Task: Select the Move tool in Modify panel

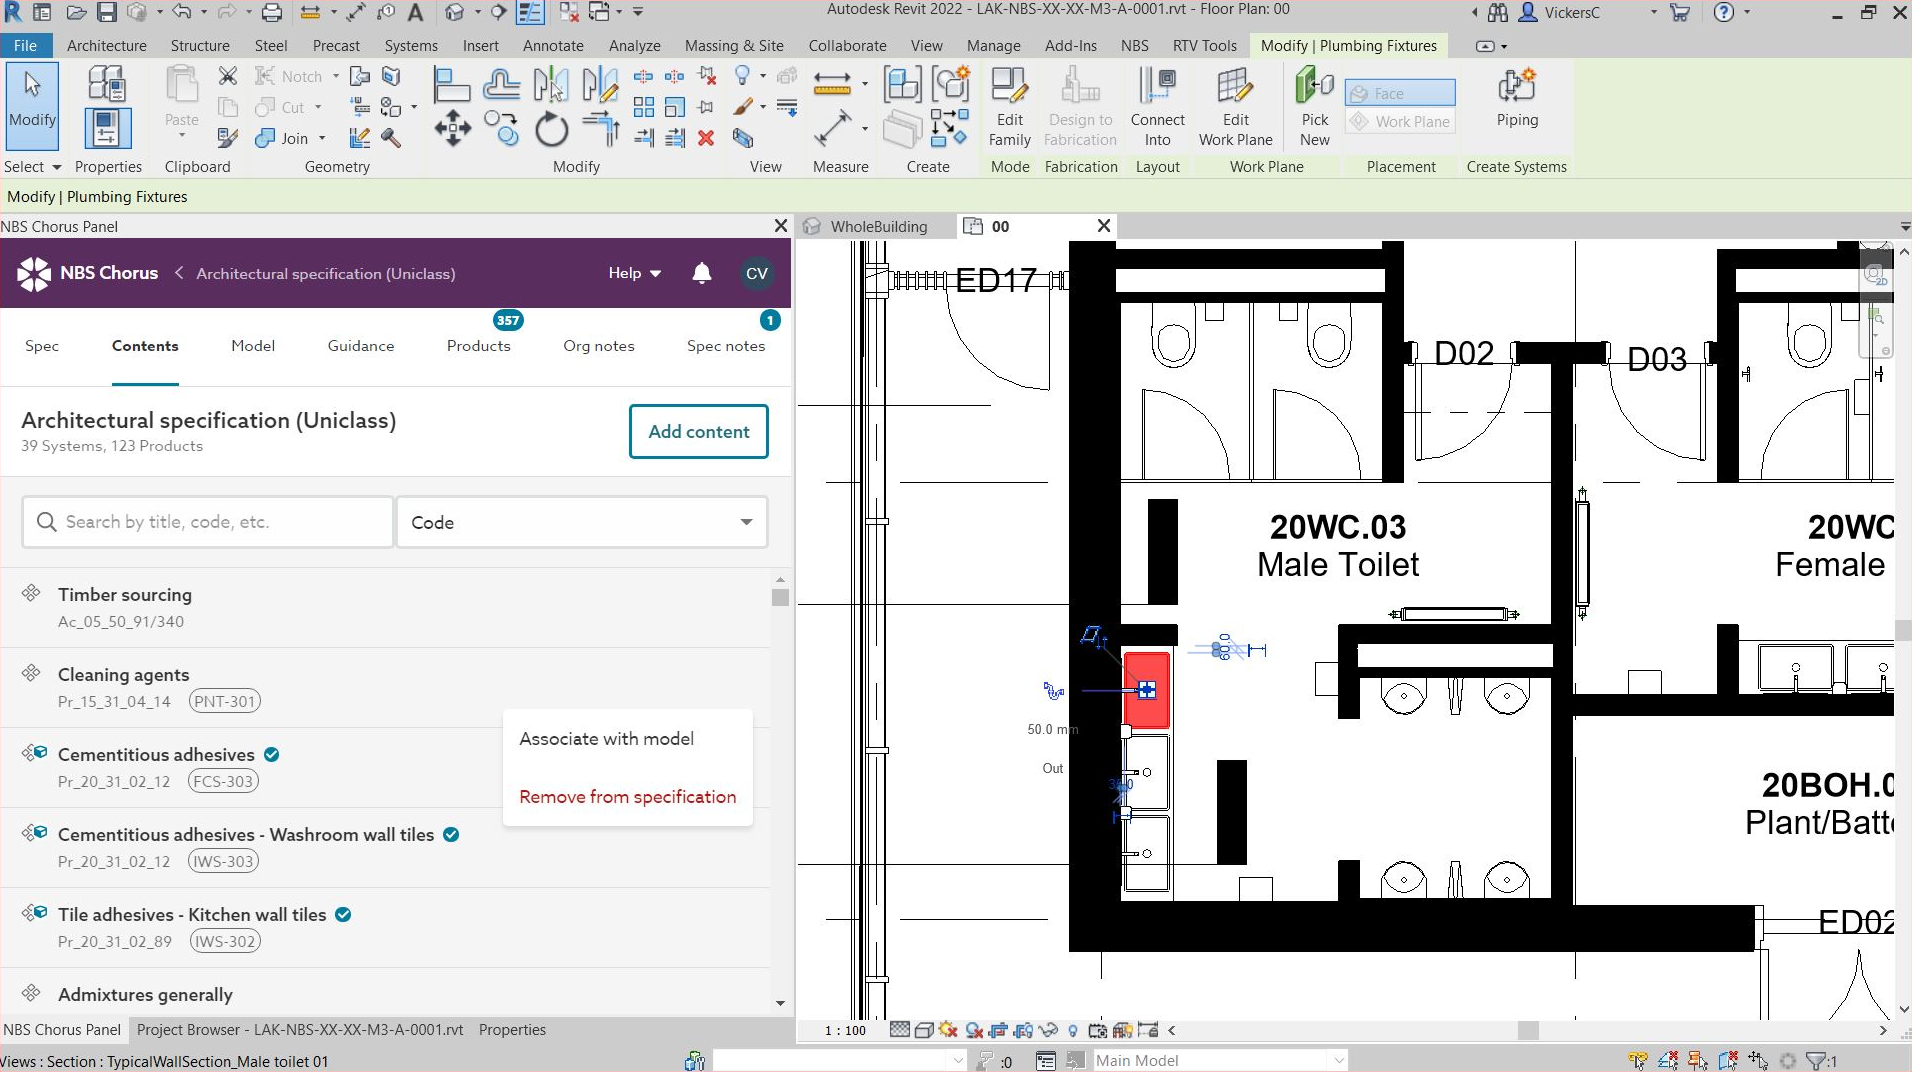Action: pyautogui.click(x=453, y=128)
